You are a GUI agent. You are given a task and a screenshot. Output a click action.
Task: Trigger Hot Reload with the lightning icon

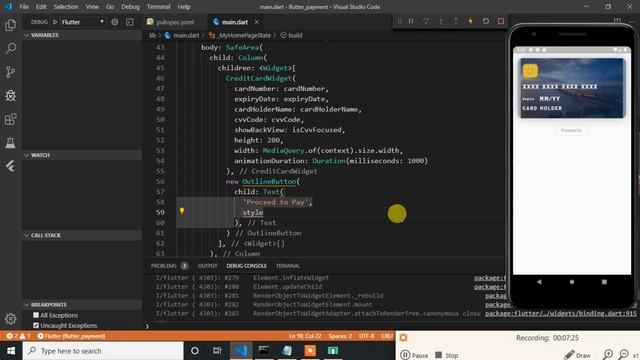click(x=470, y=21)
